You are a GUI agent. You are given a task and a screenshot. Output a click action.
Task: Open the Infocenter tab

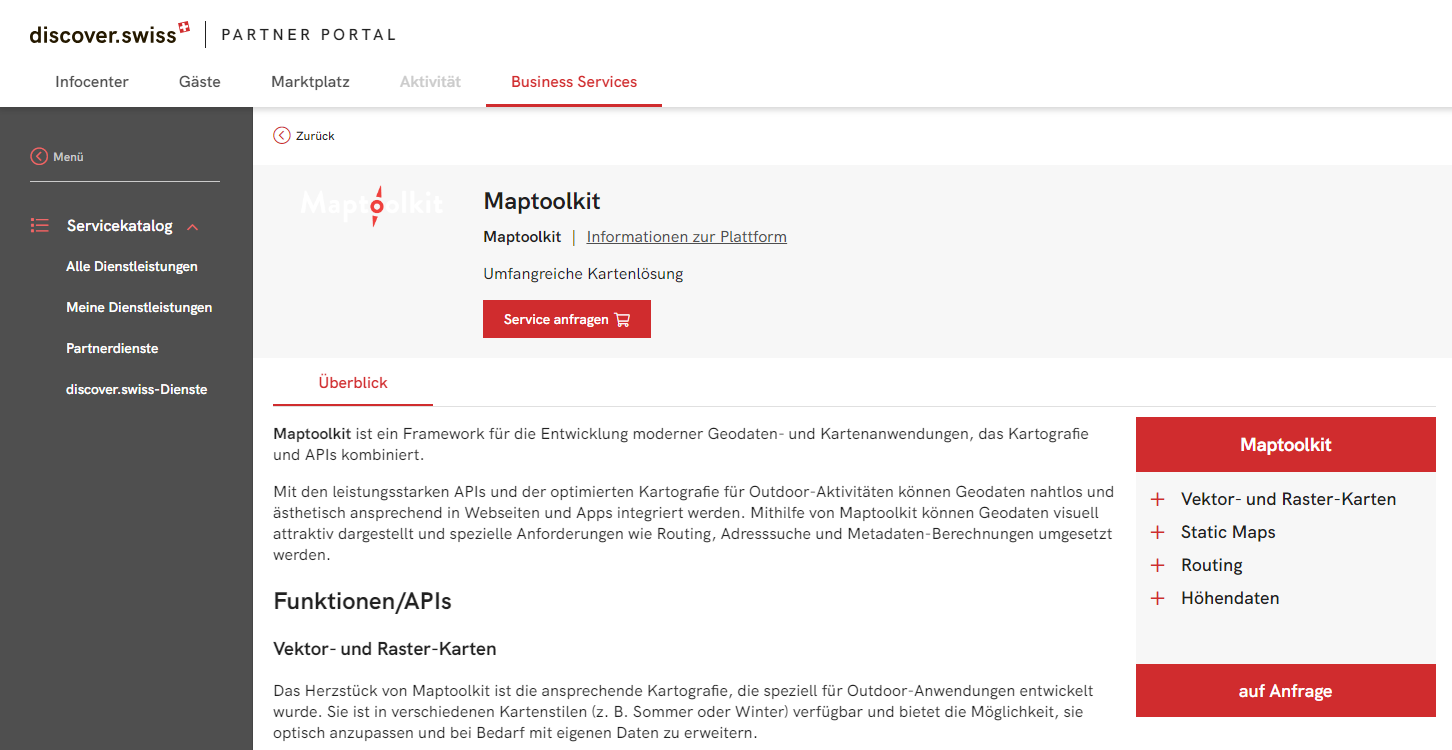click(x=92, y=82)
